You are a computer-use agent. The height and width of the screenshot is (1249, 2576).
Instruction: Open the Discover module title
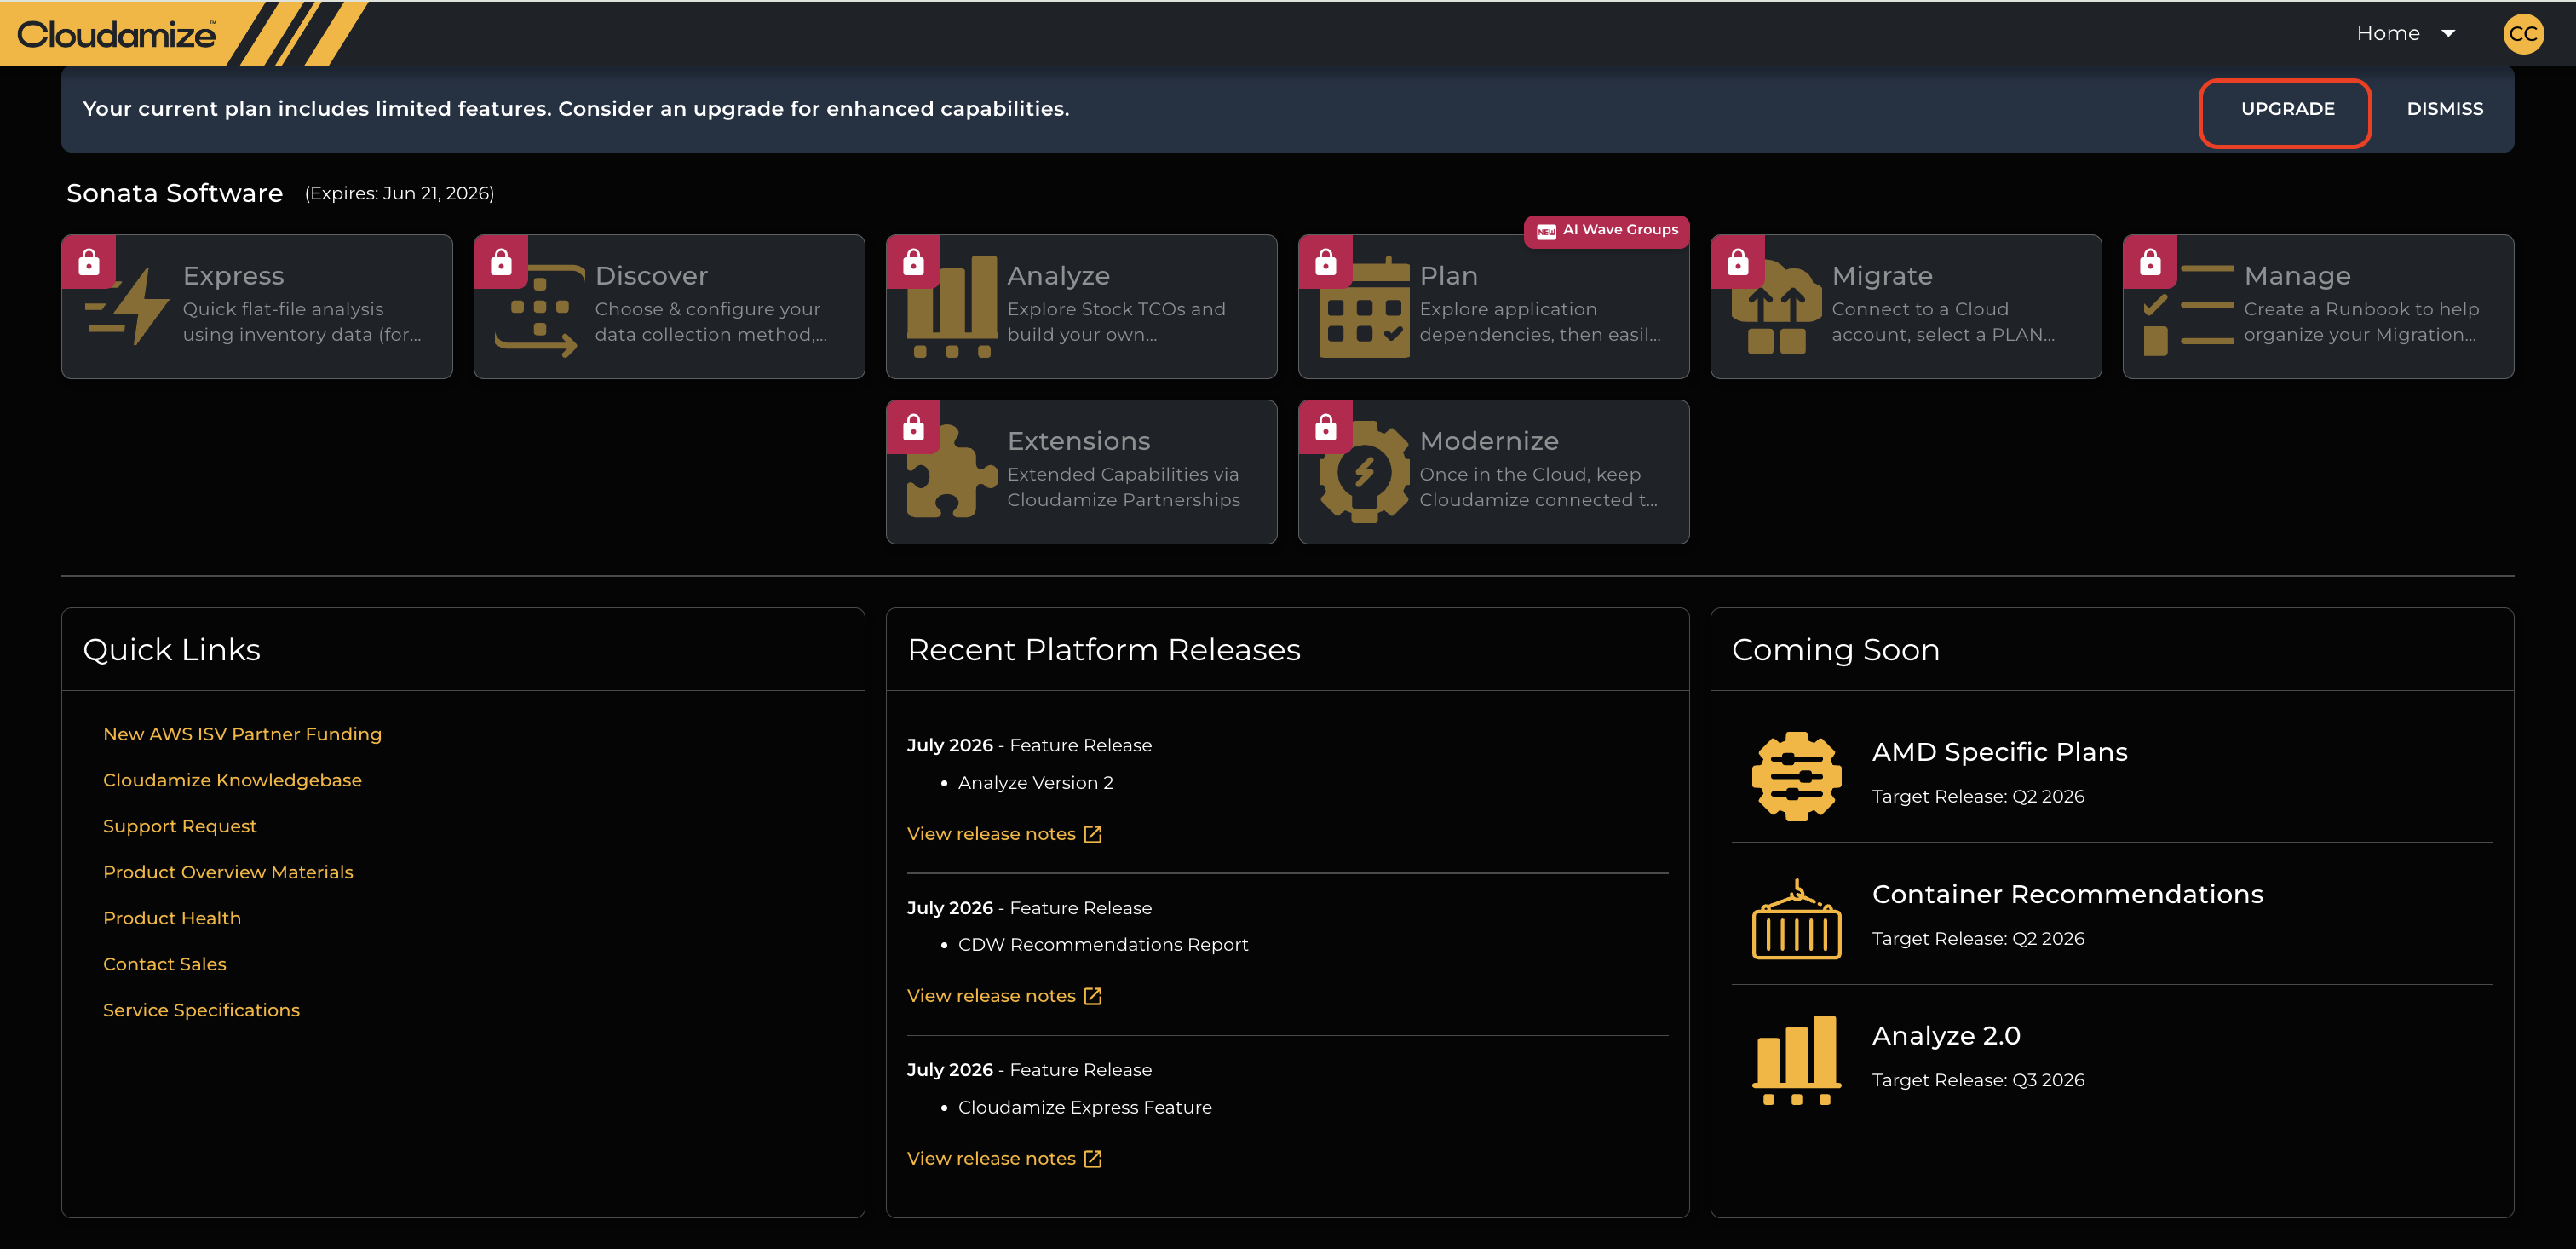651,276
